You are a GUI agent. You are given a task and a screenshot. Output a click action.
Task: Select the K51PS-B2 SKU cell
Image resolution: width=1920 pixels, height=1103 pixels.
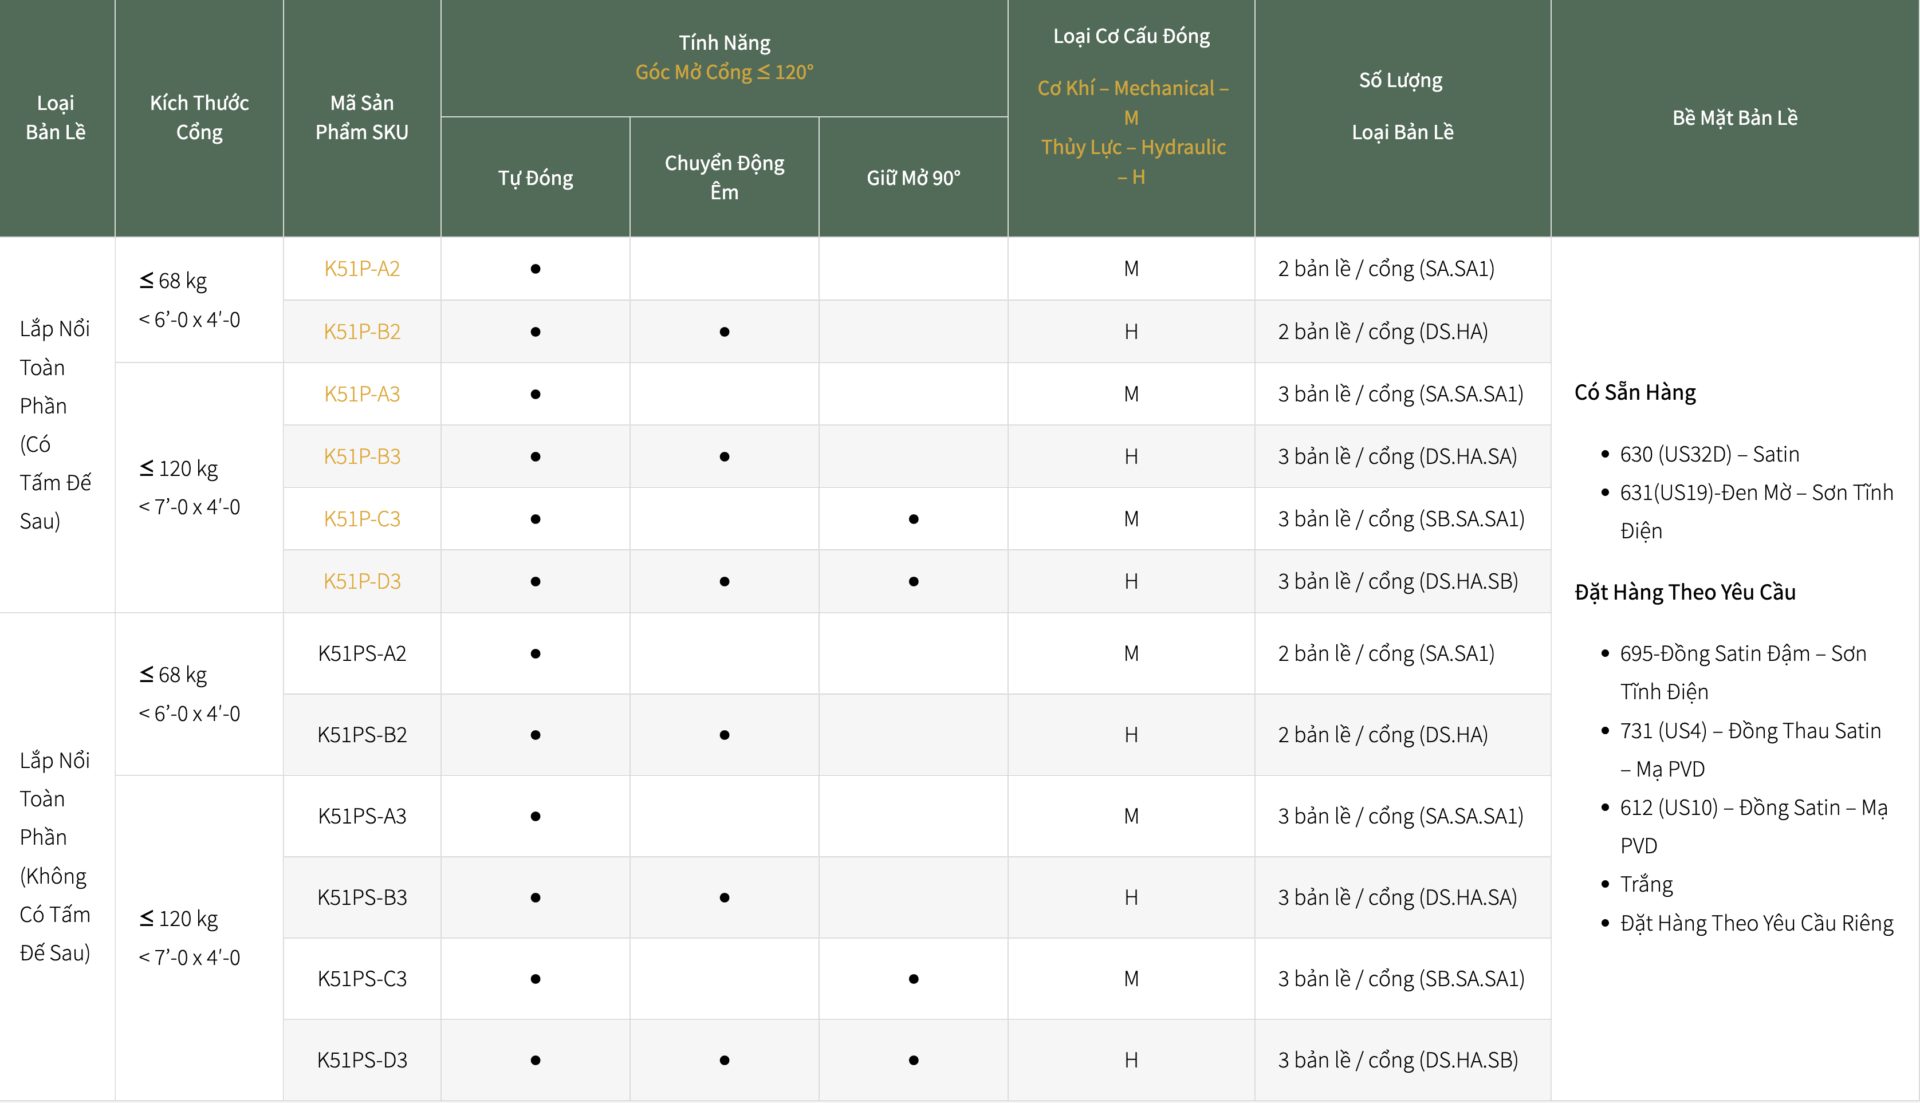[361, 735]
